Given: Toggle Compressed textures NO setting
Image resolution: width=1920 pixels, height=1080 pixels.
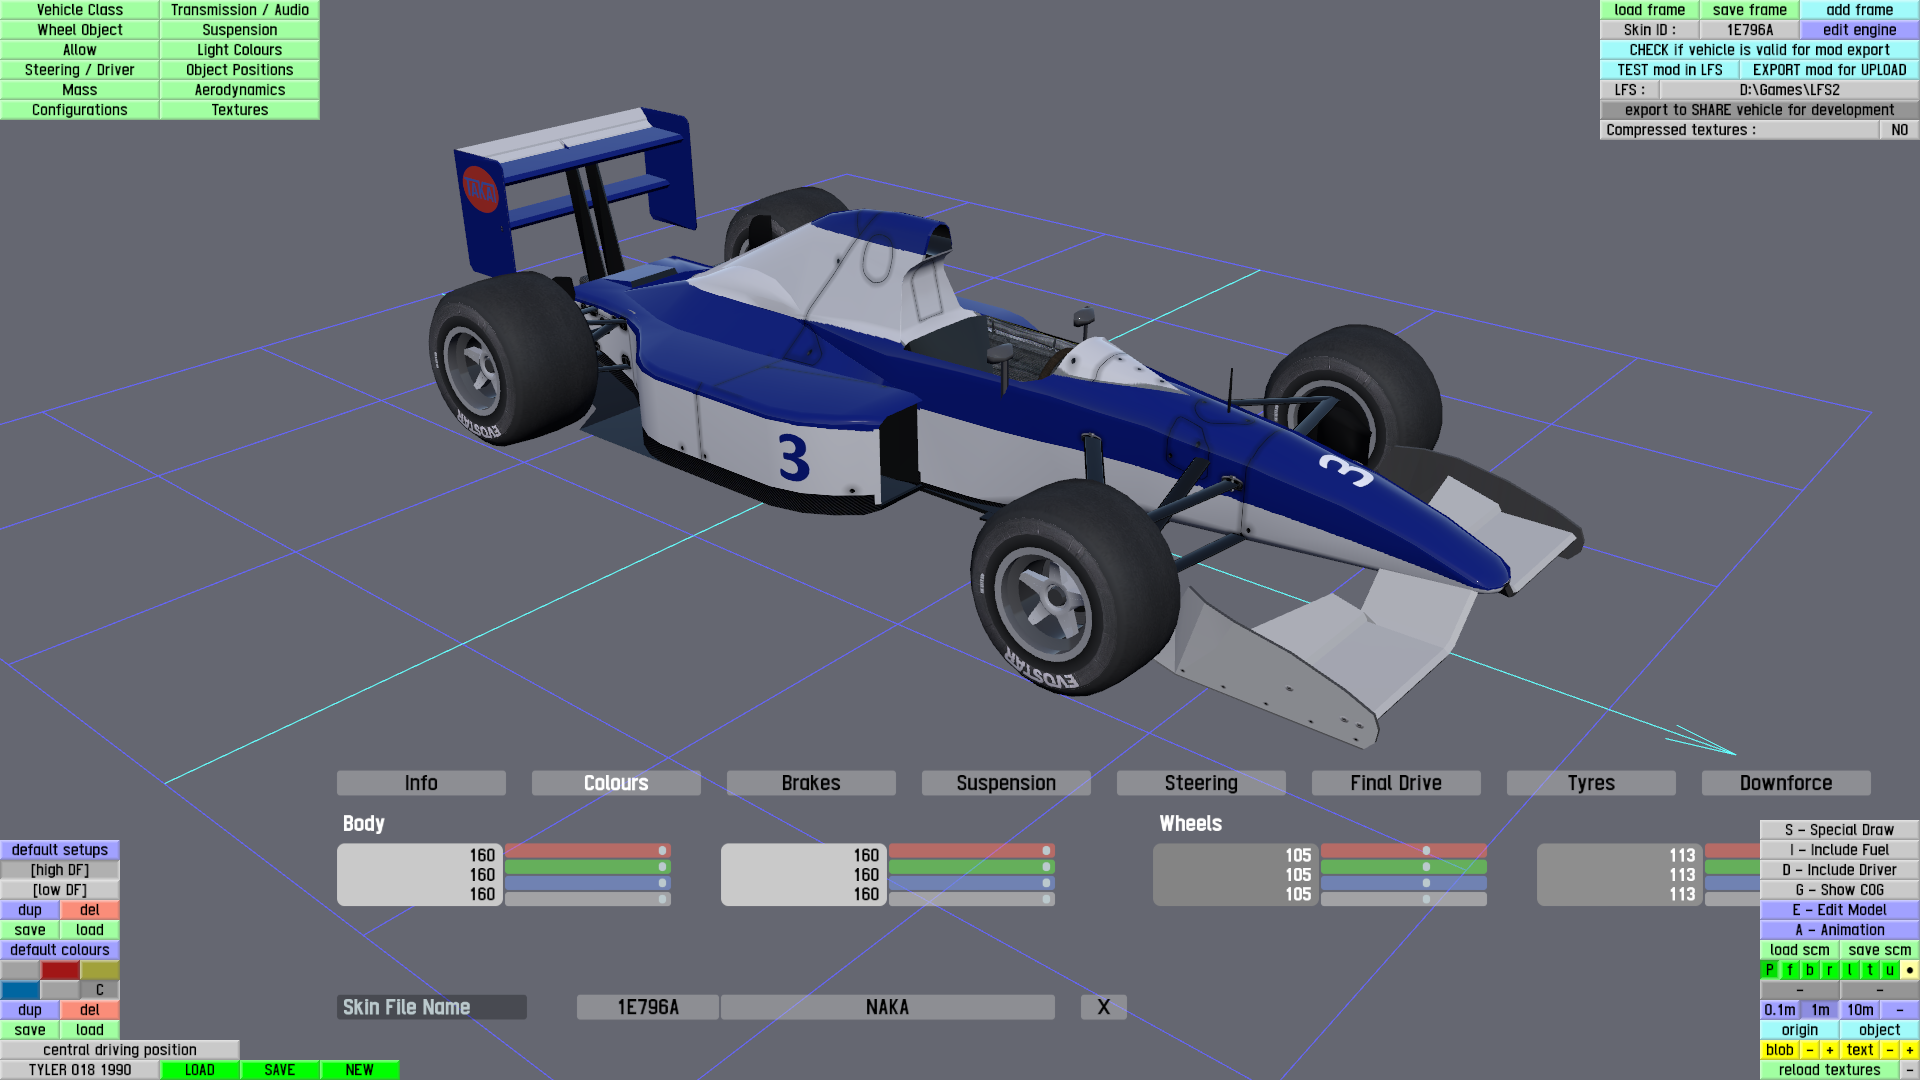Looking at the screenshot, I should pyautogui.click(x=1900, y=130).
